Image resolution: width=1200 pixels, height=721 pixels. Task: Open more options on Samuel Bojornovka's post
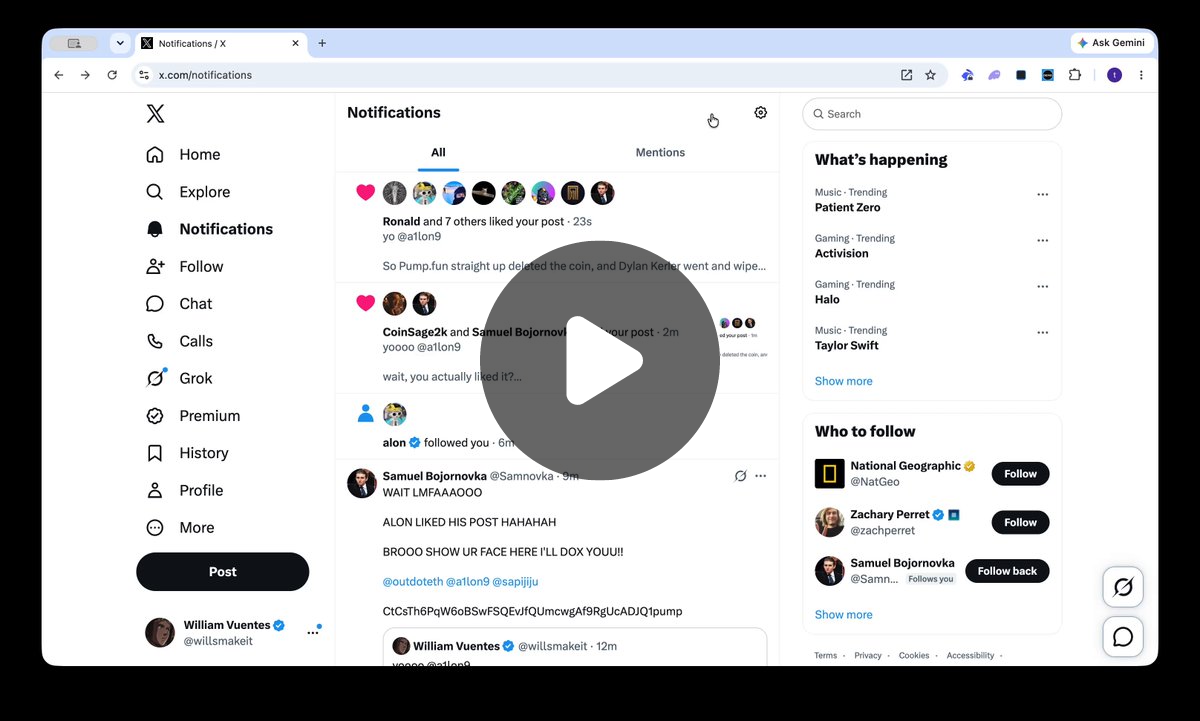[x=761, y=476]
